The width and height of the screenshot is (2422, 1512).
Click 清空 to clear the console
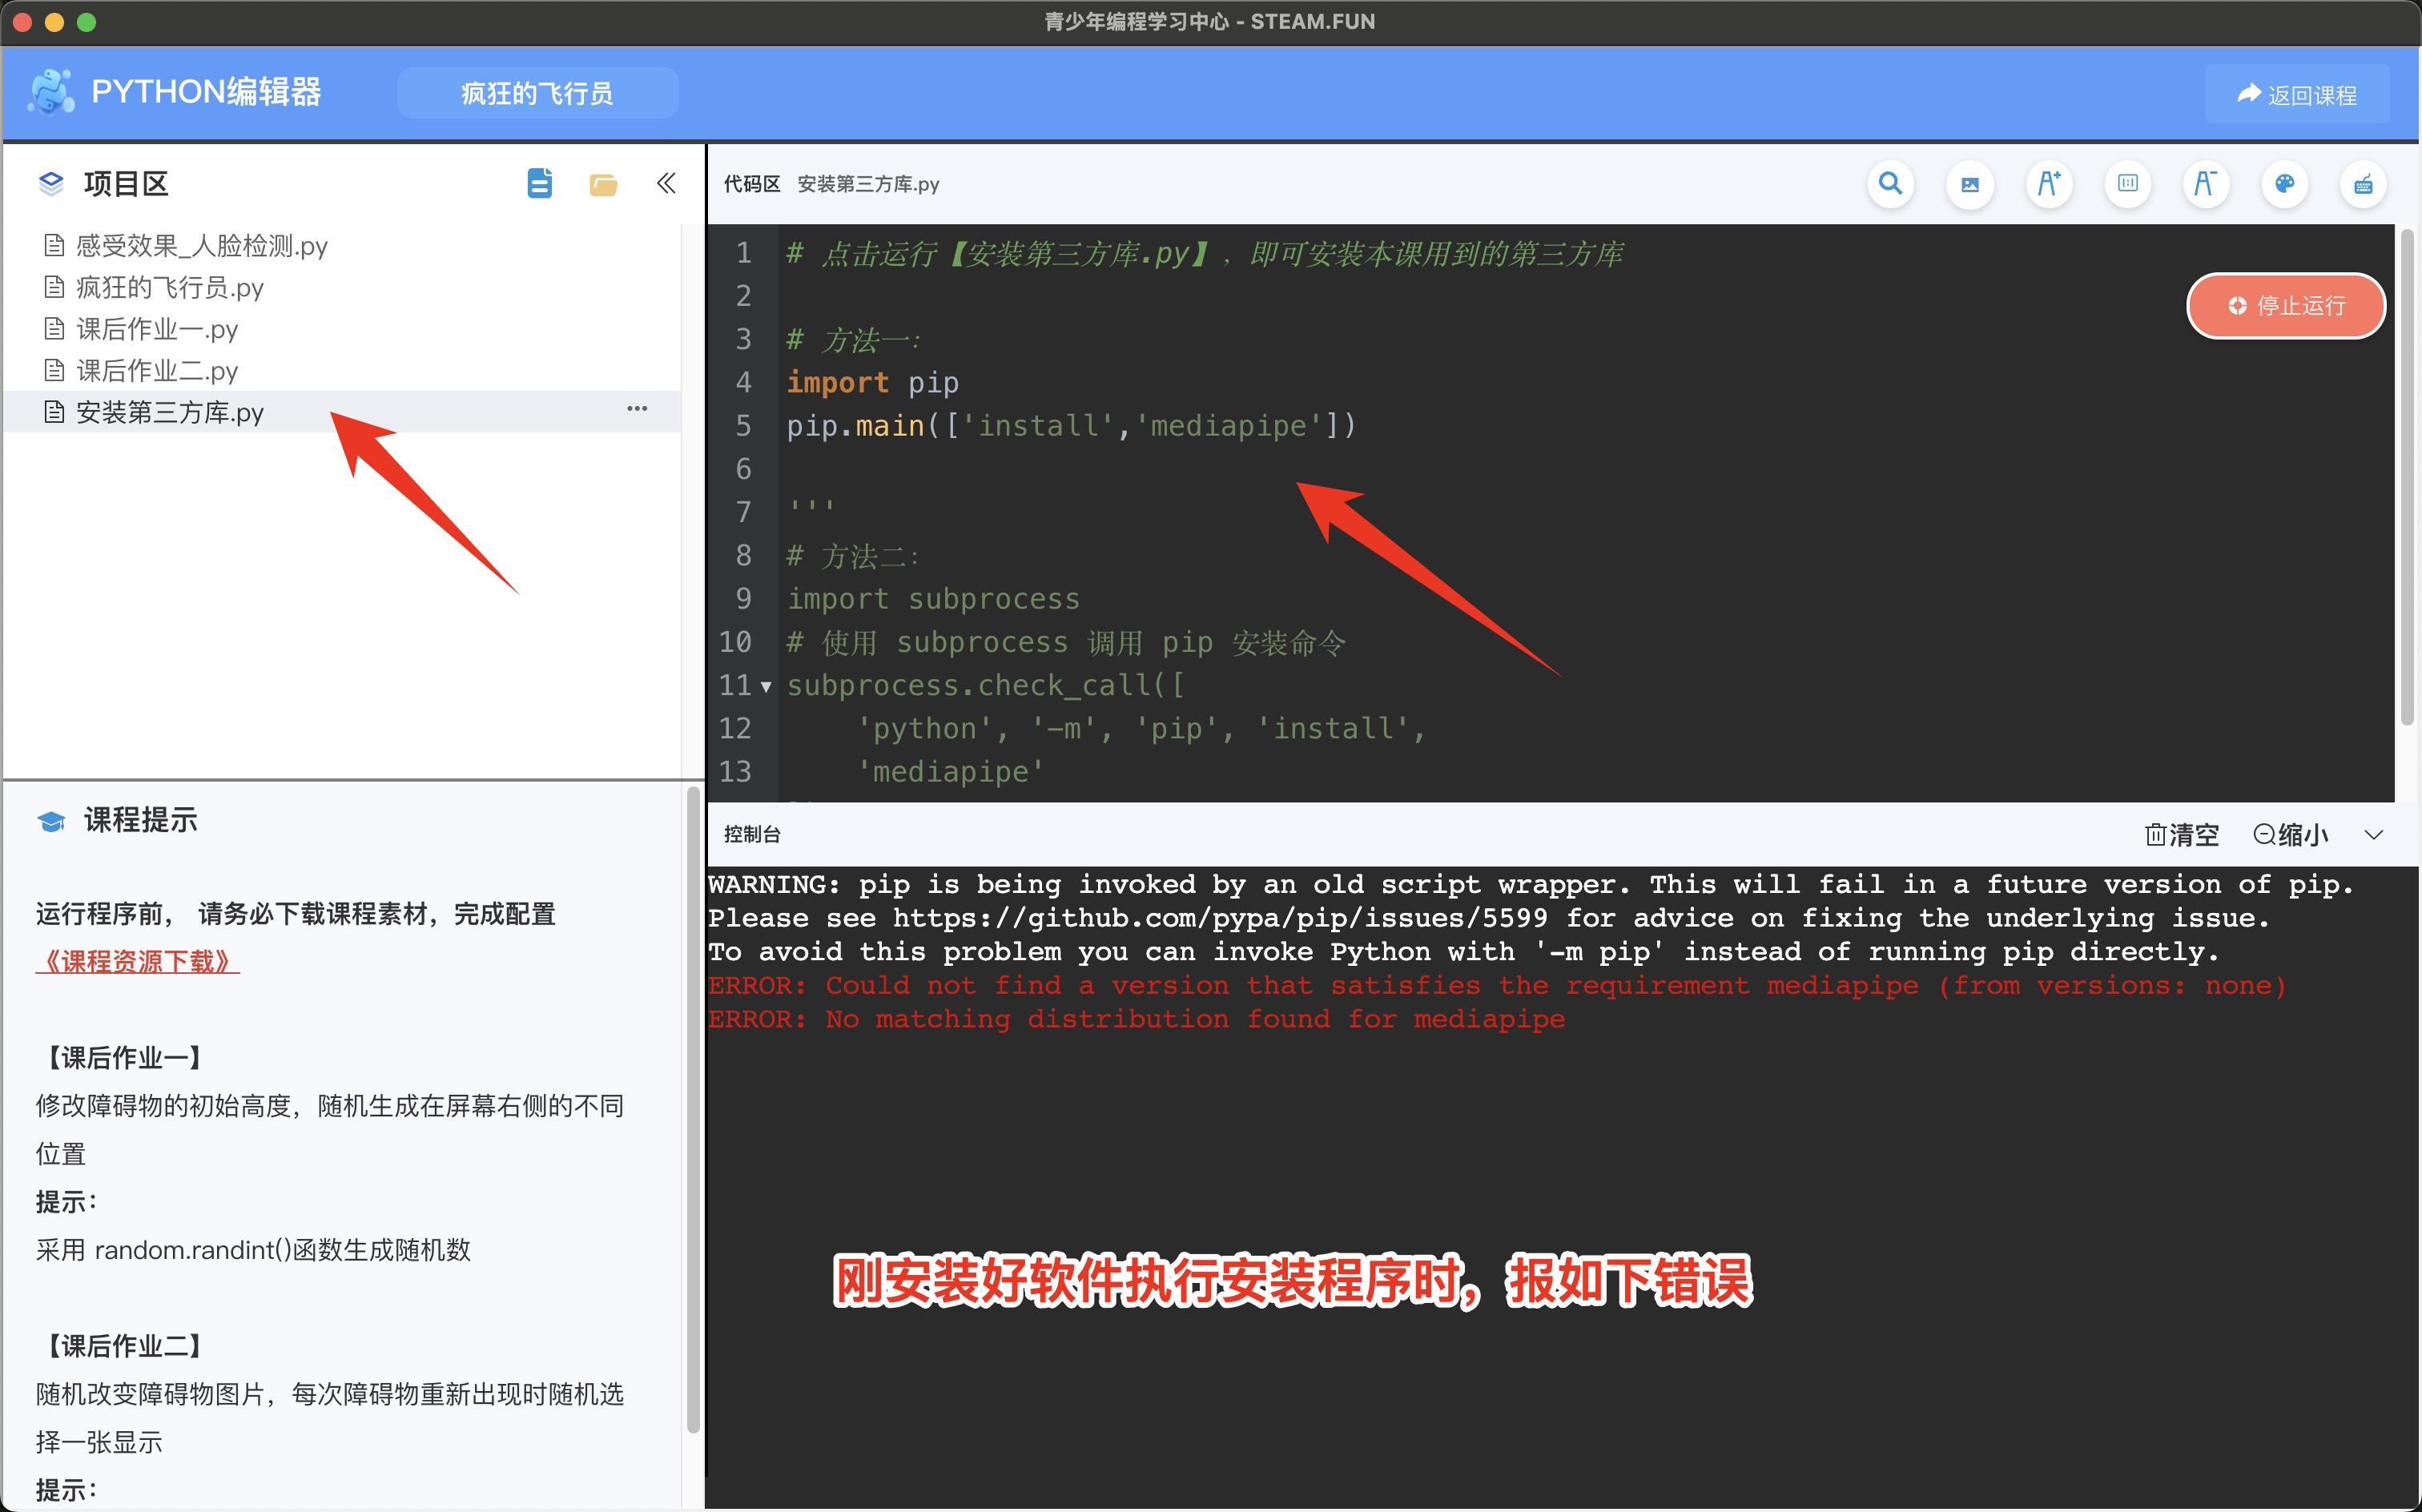point(2181,834)
